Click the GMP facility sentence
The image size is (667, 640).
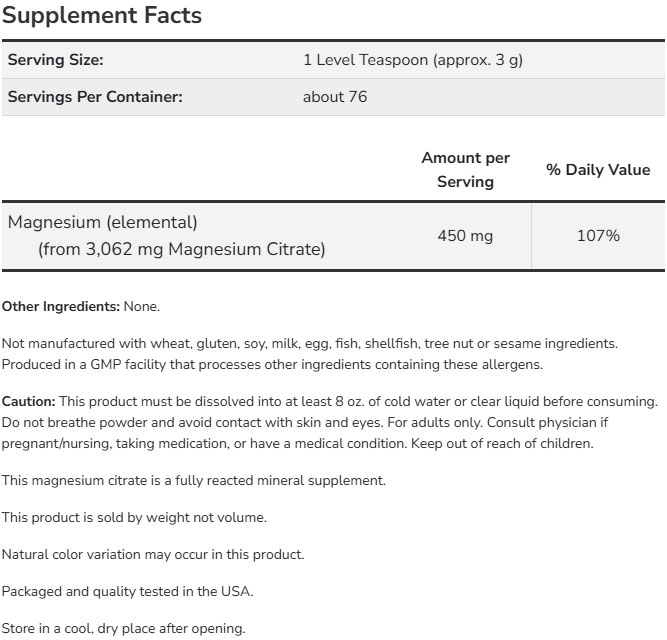pyautogui.click(x=272, y=364)
